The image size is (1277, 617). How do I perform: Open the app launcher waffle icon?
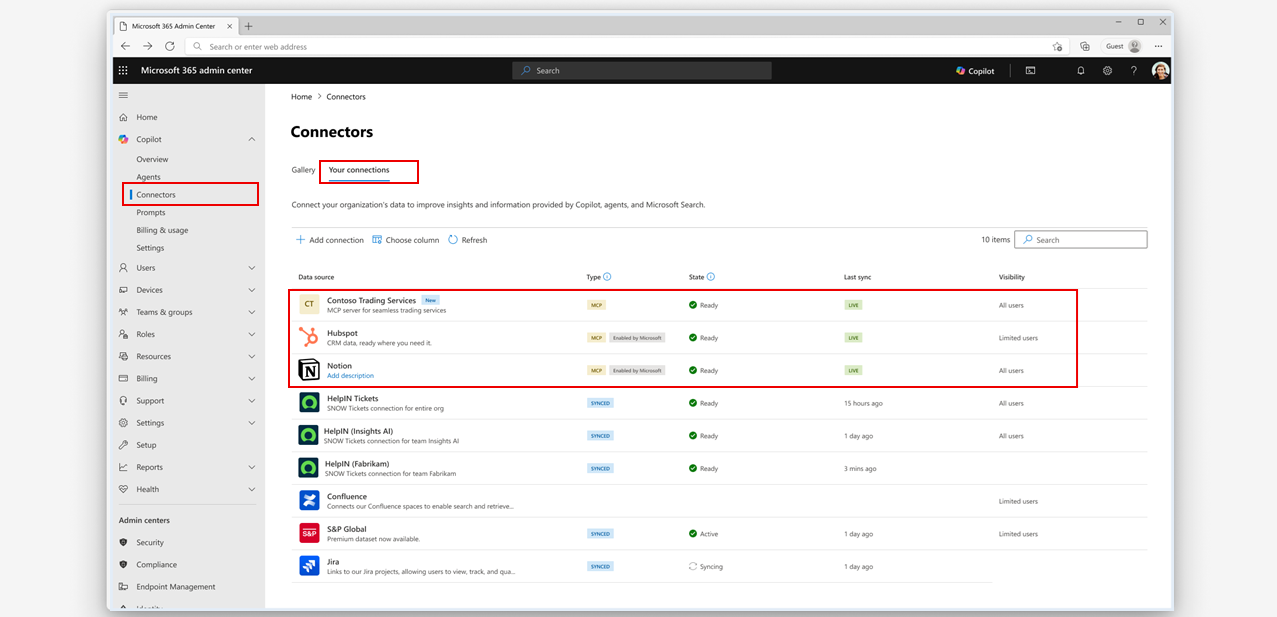point(123,71)
